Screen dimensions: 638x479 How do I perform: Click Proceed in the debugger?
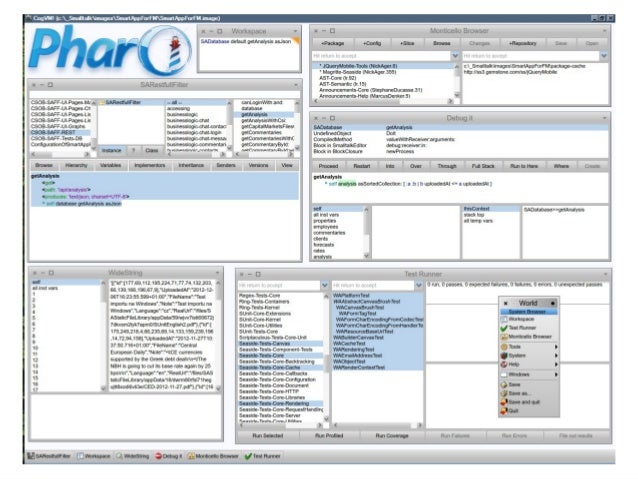[x=328, y=166]
